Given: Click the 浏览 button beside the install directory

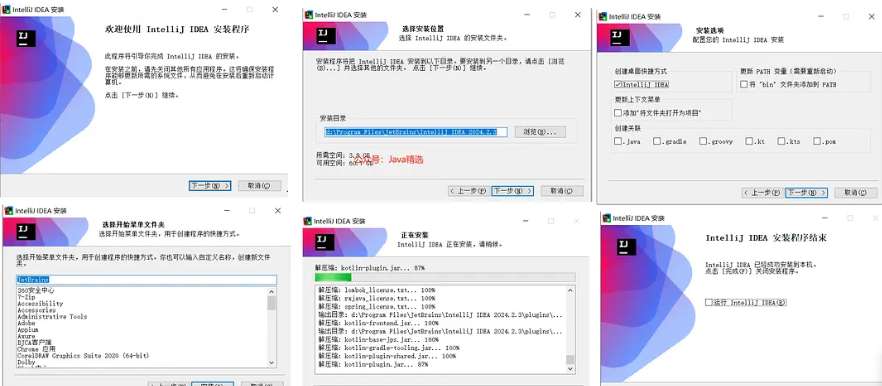Looking at the screenshot, I should coord(540,132).
